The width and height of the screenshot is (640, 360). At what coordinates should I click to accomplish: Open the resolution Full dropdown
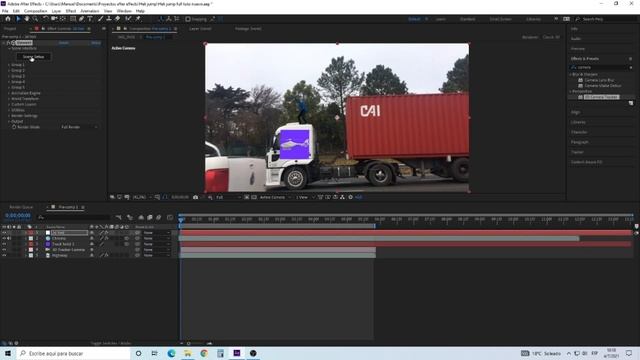tap(228, 197)
